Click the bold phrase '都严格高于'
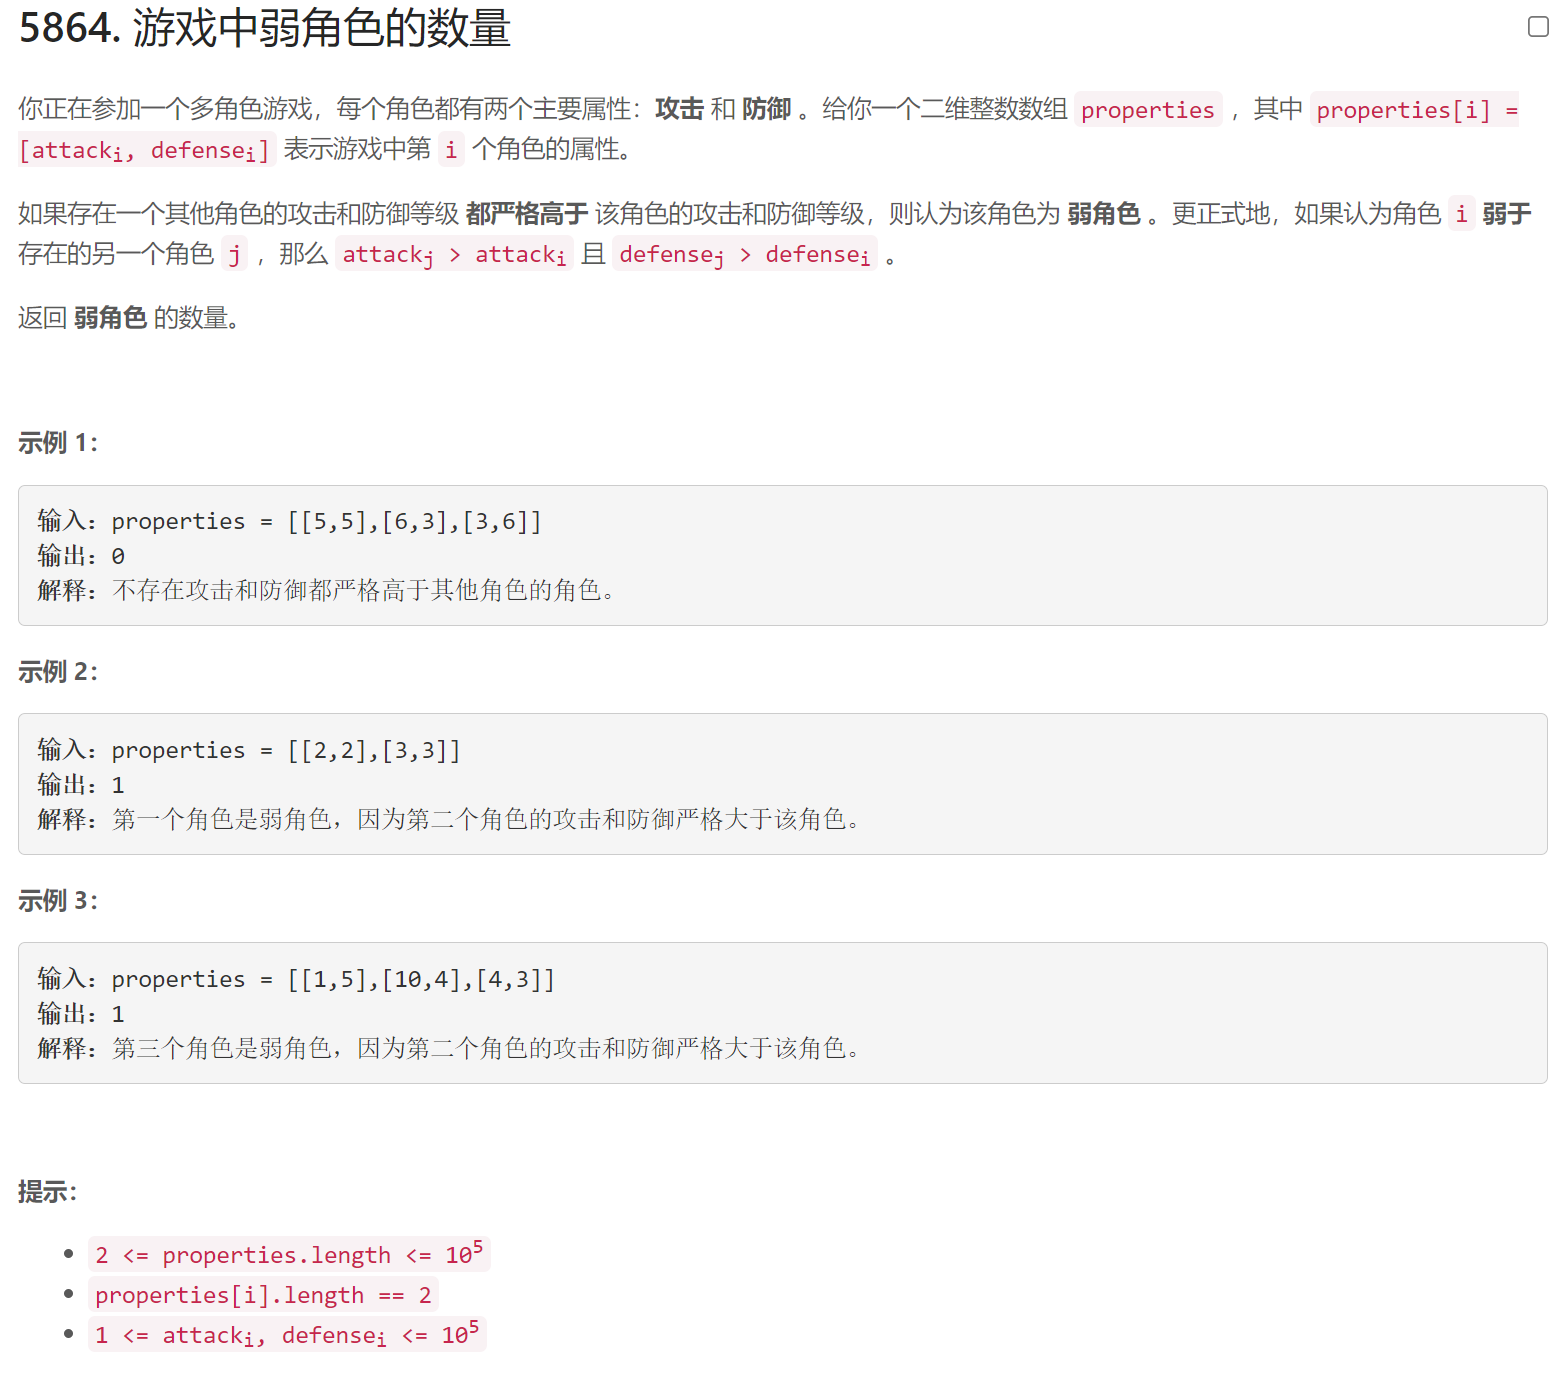This screenshot has width=1551, height=1376. pyautogui.click(x=527, y=214)
